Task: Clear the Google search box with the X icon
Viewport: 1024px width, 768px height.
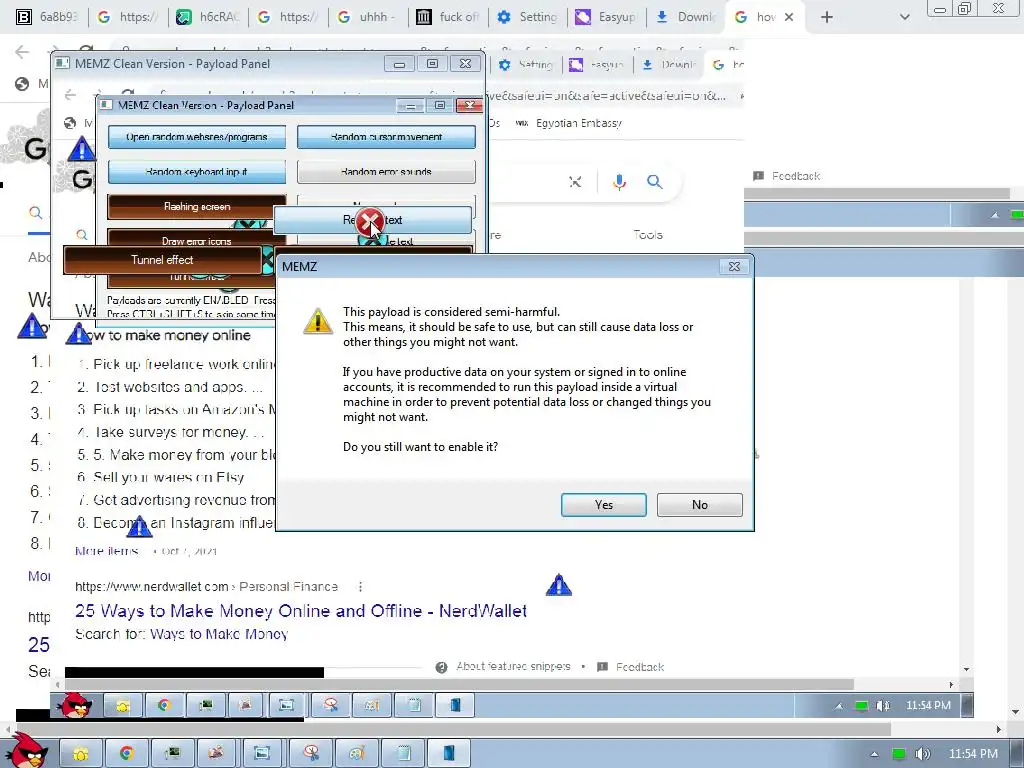Action: click(x=575, y=182)
